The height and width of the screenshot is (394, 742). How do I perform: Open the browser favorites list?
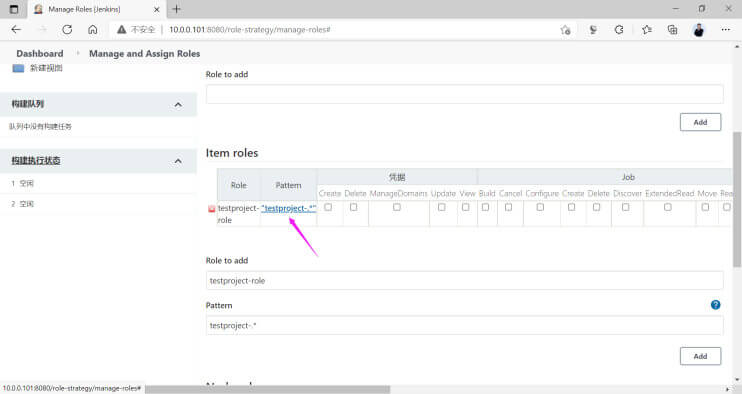point(646,30)
